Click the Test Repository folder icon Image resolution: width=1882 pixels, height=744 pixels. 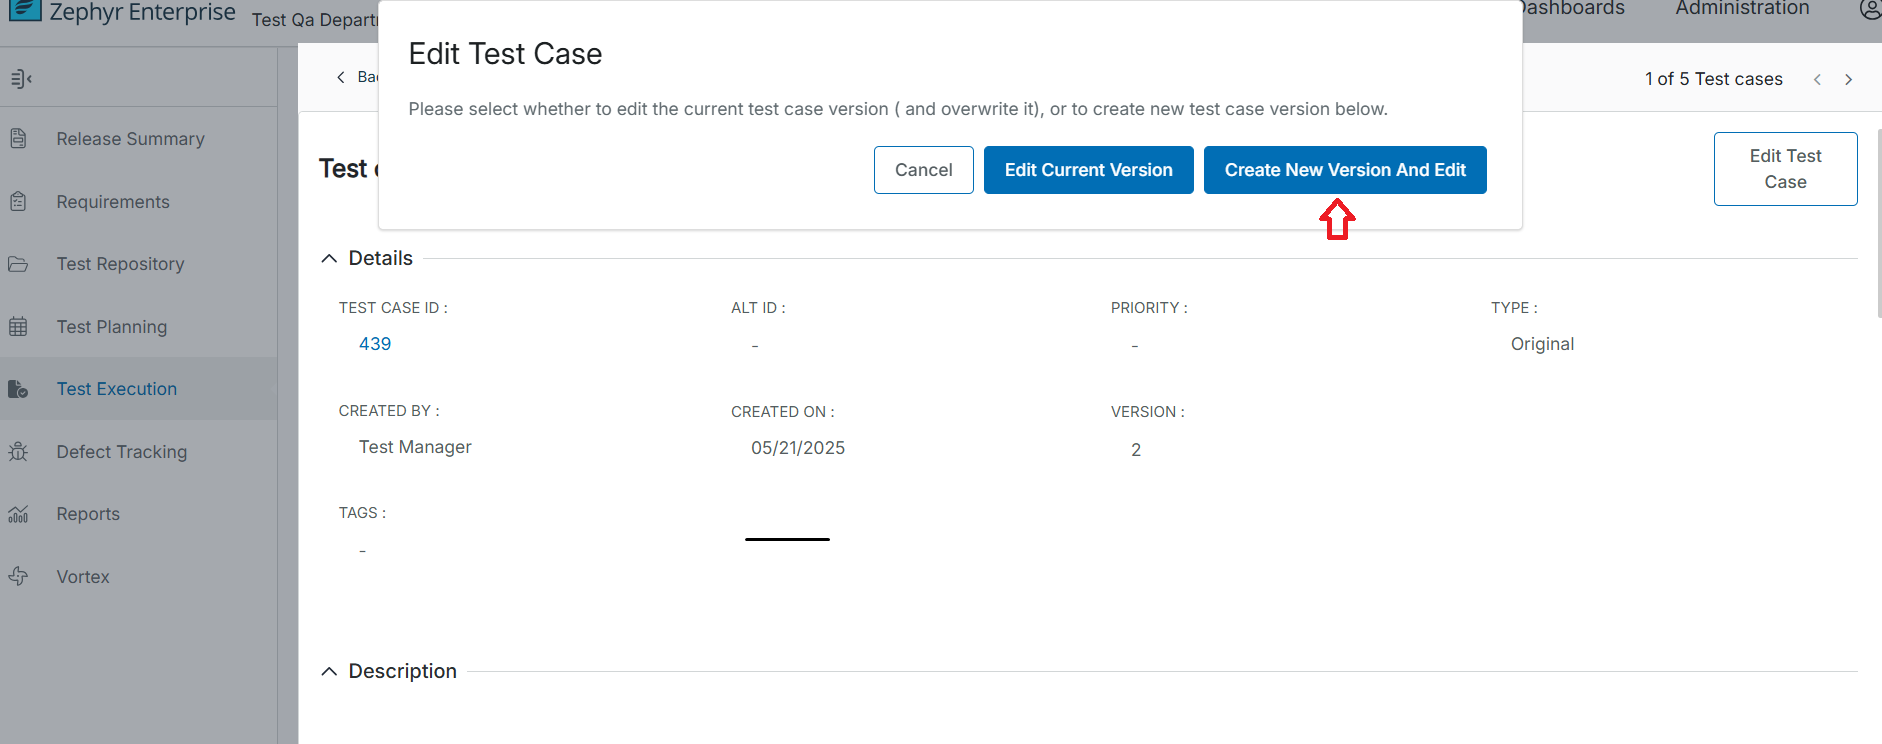[x=18, y=264]
